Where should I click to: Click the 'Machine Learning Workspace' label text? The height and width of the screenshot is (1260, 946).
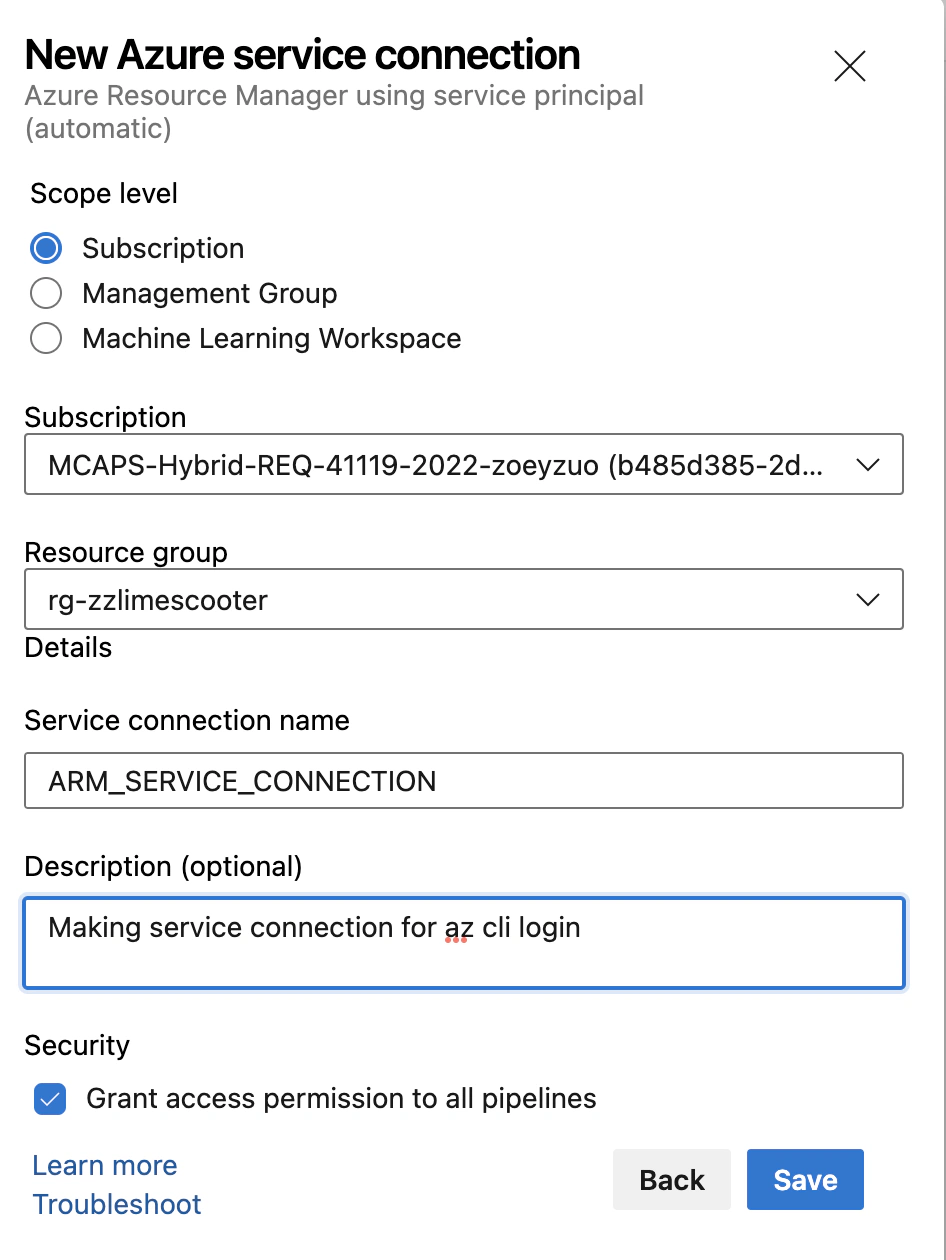coord(272,339)
